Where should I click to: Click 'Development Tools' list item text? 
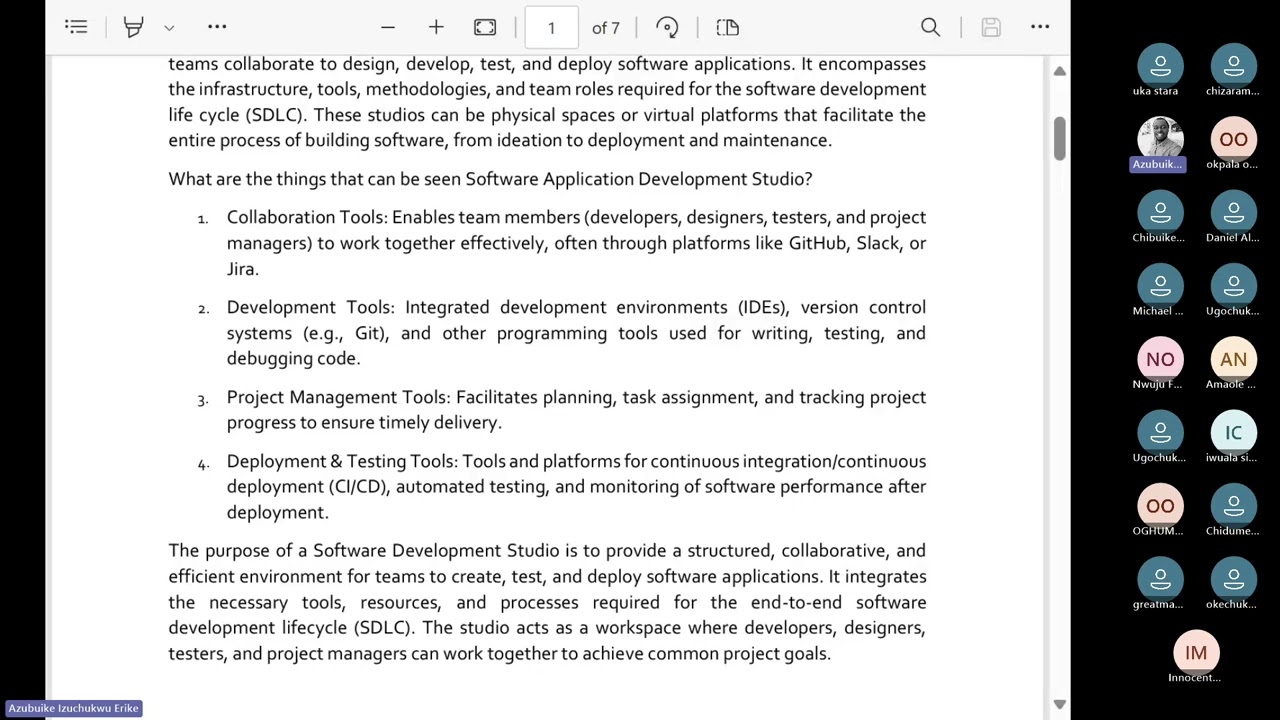[309, 307]
